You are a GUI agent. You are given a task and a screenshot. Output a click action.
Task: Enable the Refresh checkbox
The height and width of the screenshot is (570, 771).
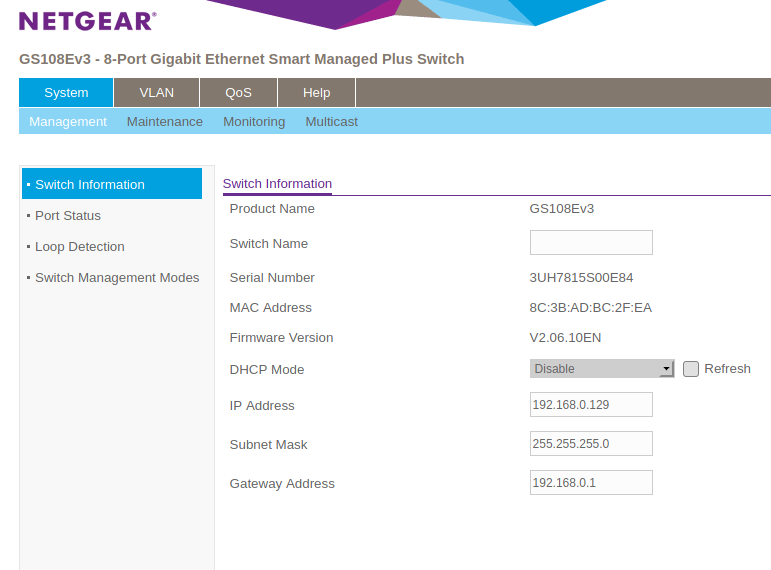coord(691,369)
